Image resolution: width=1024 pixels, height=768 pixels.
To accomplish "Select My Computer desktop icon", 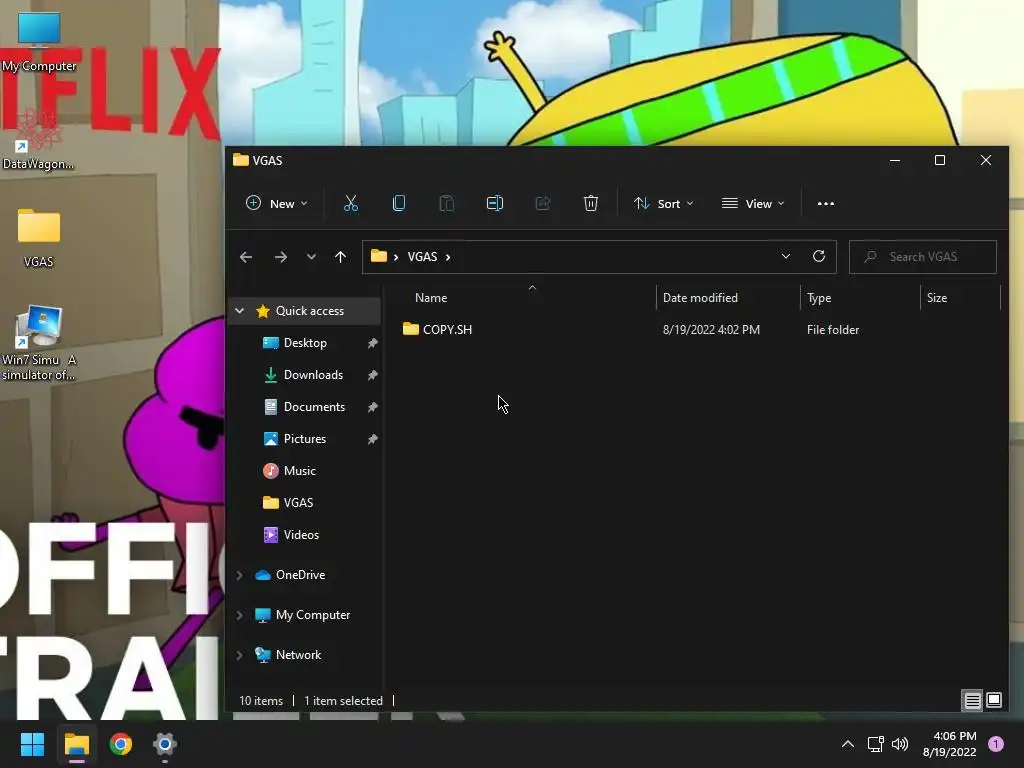I will click(39, 40).
